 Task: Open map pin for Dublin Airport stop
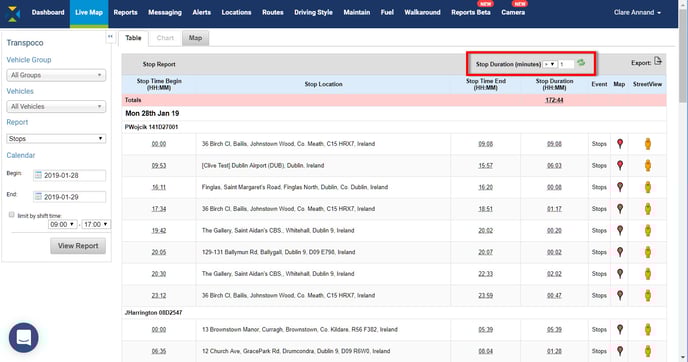click(x=620, y=165)
